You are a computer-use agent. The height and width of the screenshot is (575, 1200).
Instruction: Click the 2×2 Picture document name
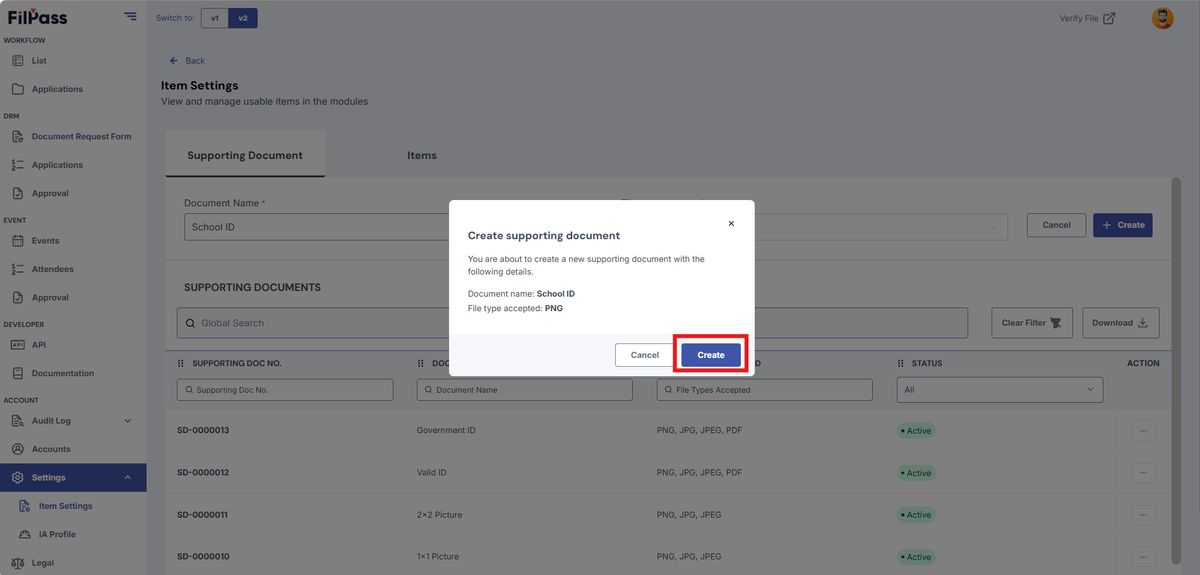tap(439, 515)
